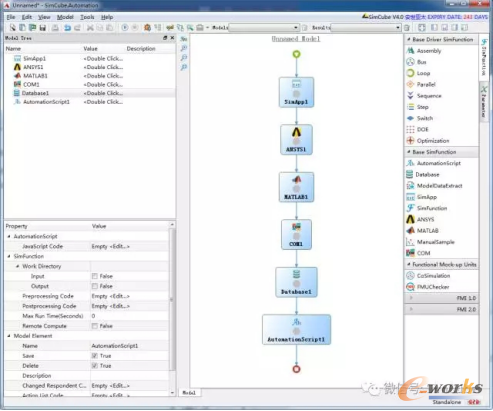This screenshot has height=411, width=493.
Task: Open the Model menu
Action: coord(65,17)
